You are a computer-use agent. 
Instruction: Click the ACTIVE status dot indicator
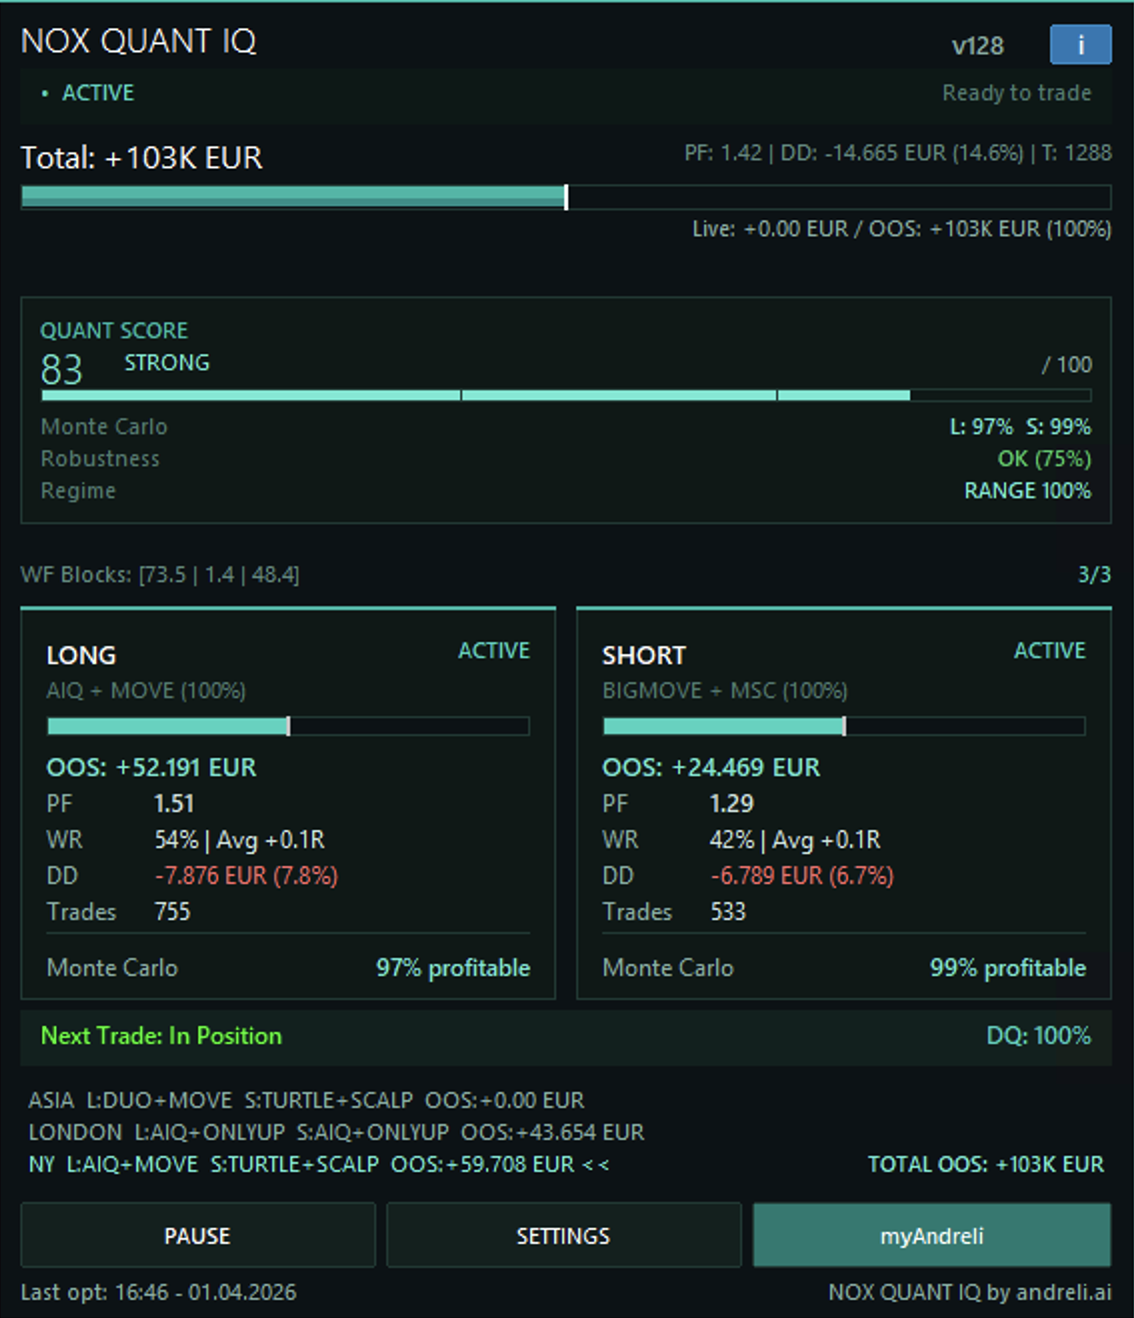[x=44, y=92]
